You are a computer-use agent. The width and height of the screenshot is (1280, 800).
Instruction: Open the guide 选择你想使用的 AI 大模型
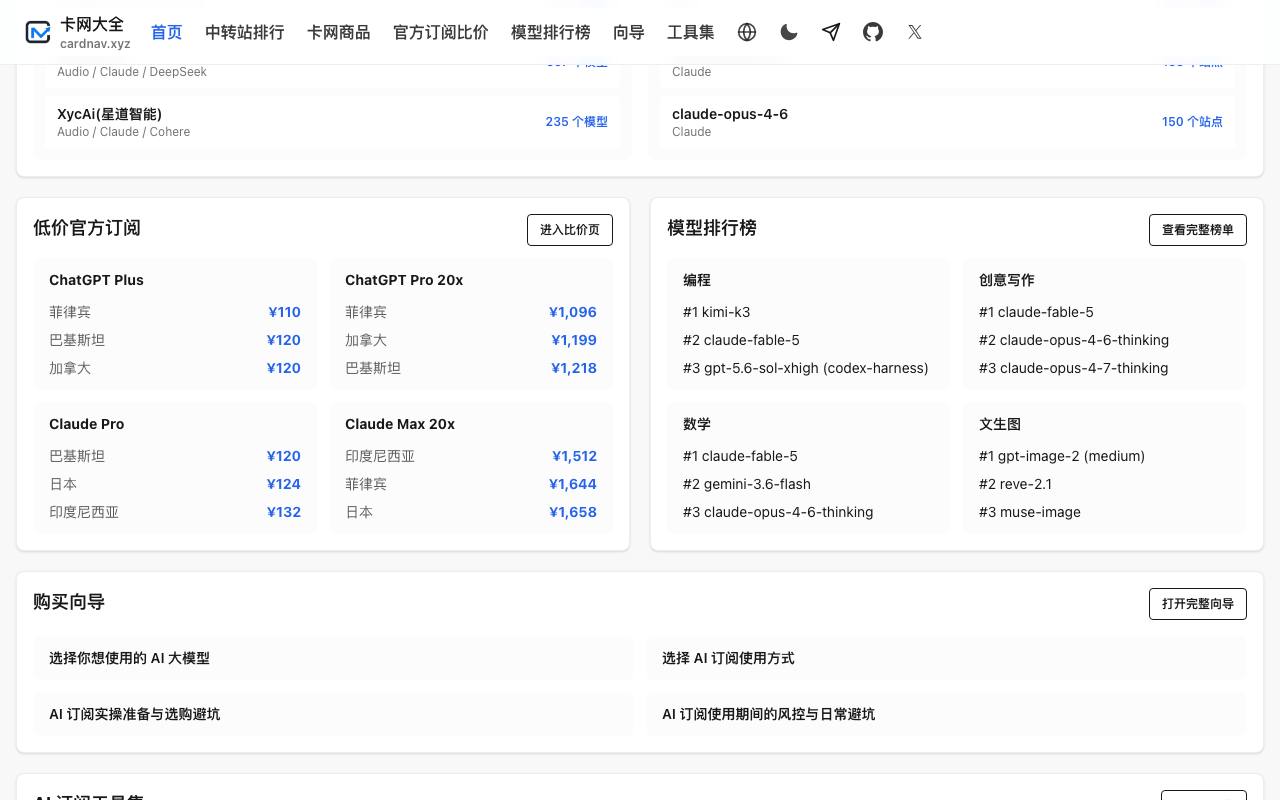[x=333, y=658]
